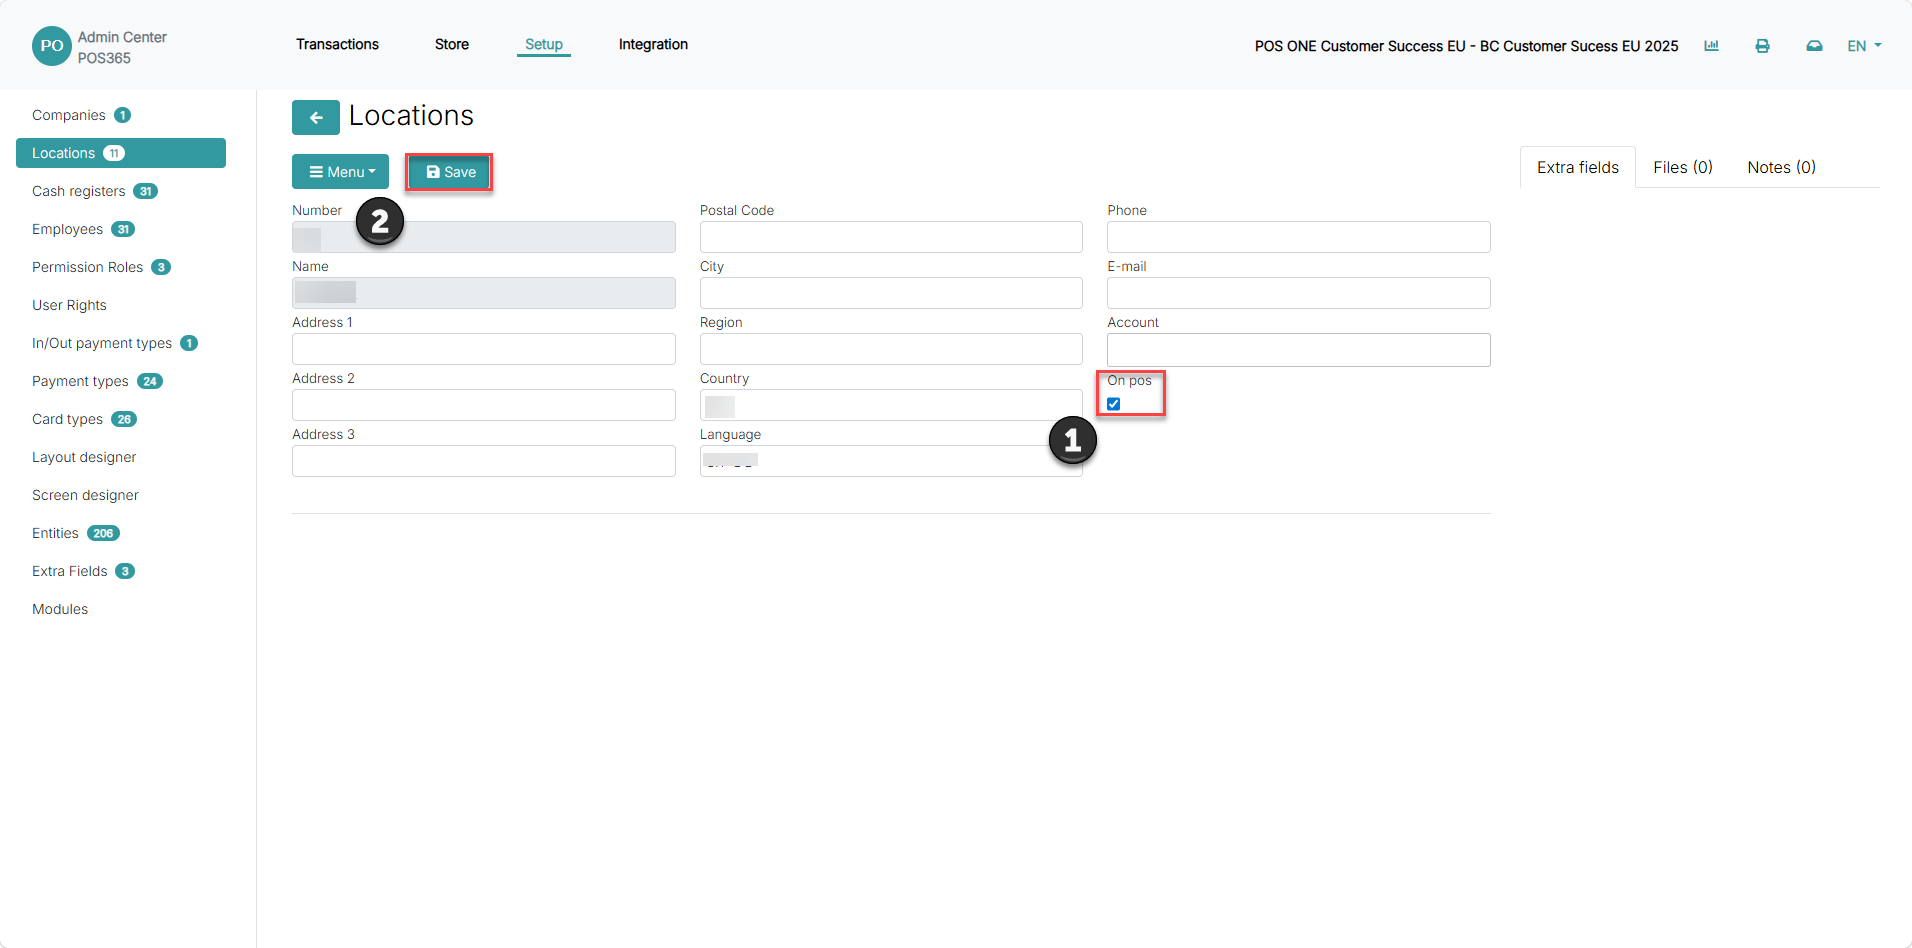Open the EN language dropdown
1912x948 pixels.
coord(1864,46)
